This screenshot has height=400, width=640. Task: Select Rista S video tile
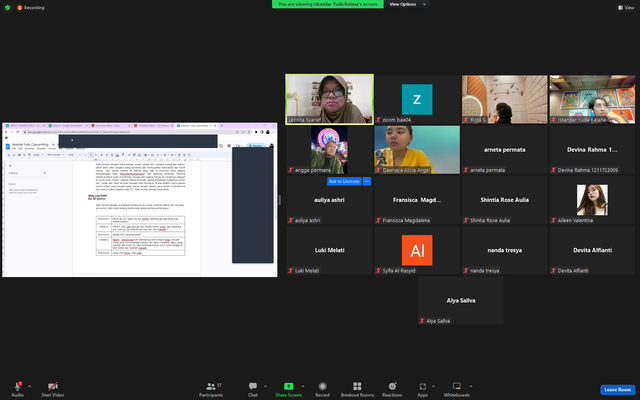(x=504, y=99)
